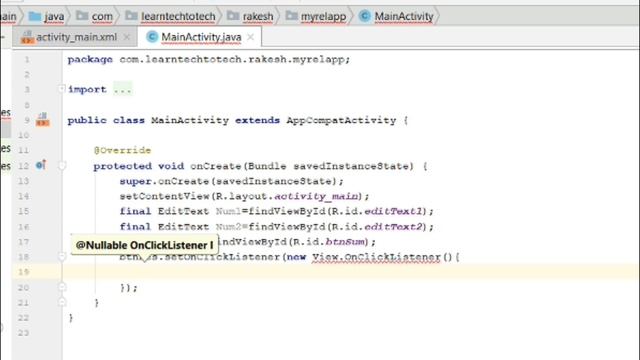Click the rakesh folder icon

(233, 16)
